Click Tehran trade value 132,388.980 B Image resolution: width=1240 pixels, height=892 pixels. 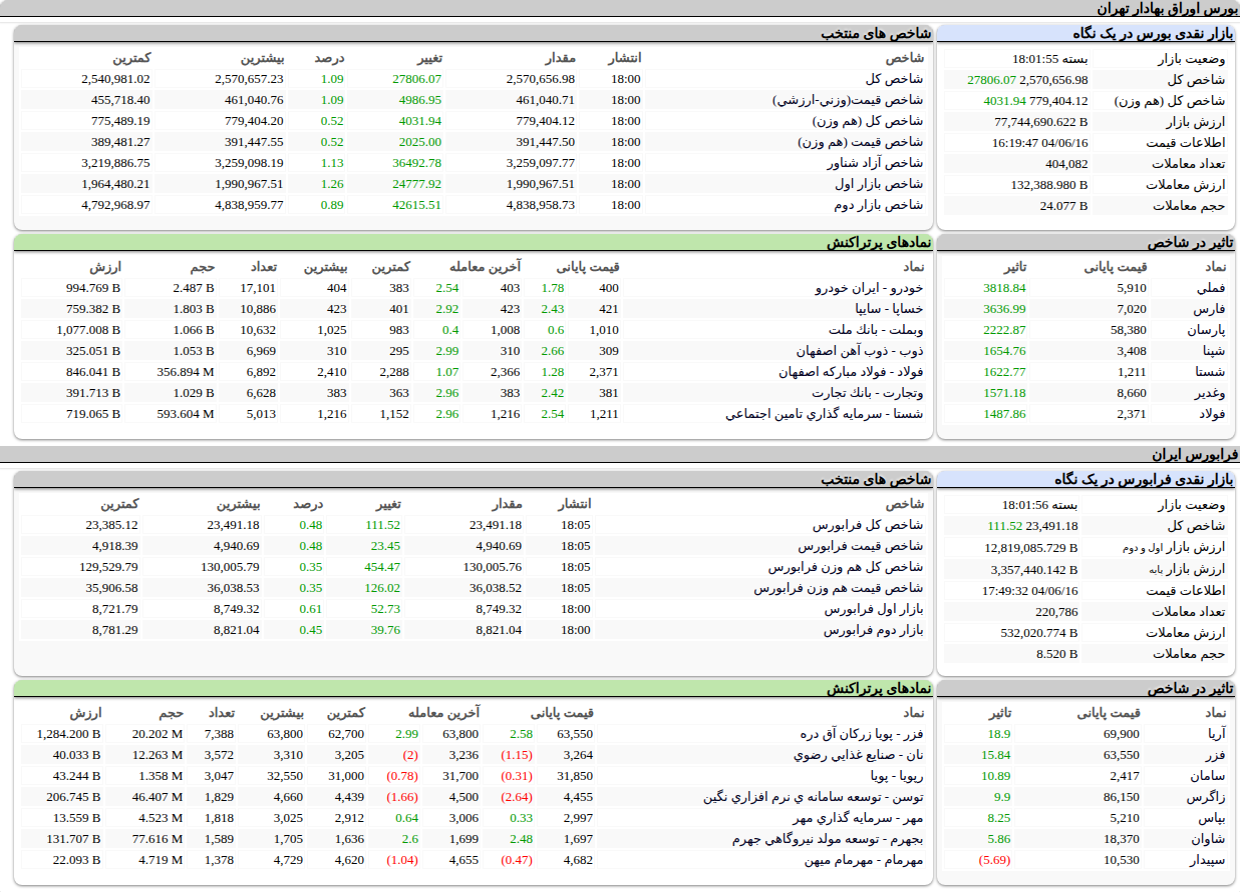pos(1049,185)
